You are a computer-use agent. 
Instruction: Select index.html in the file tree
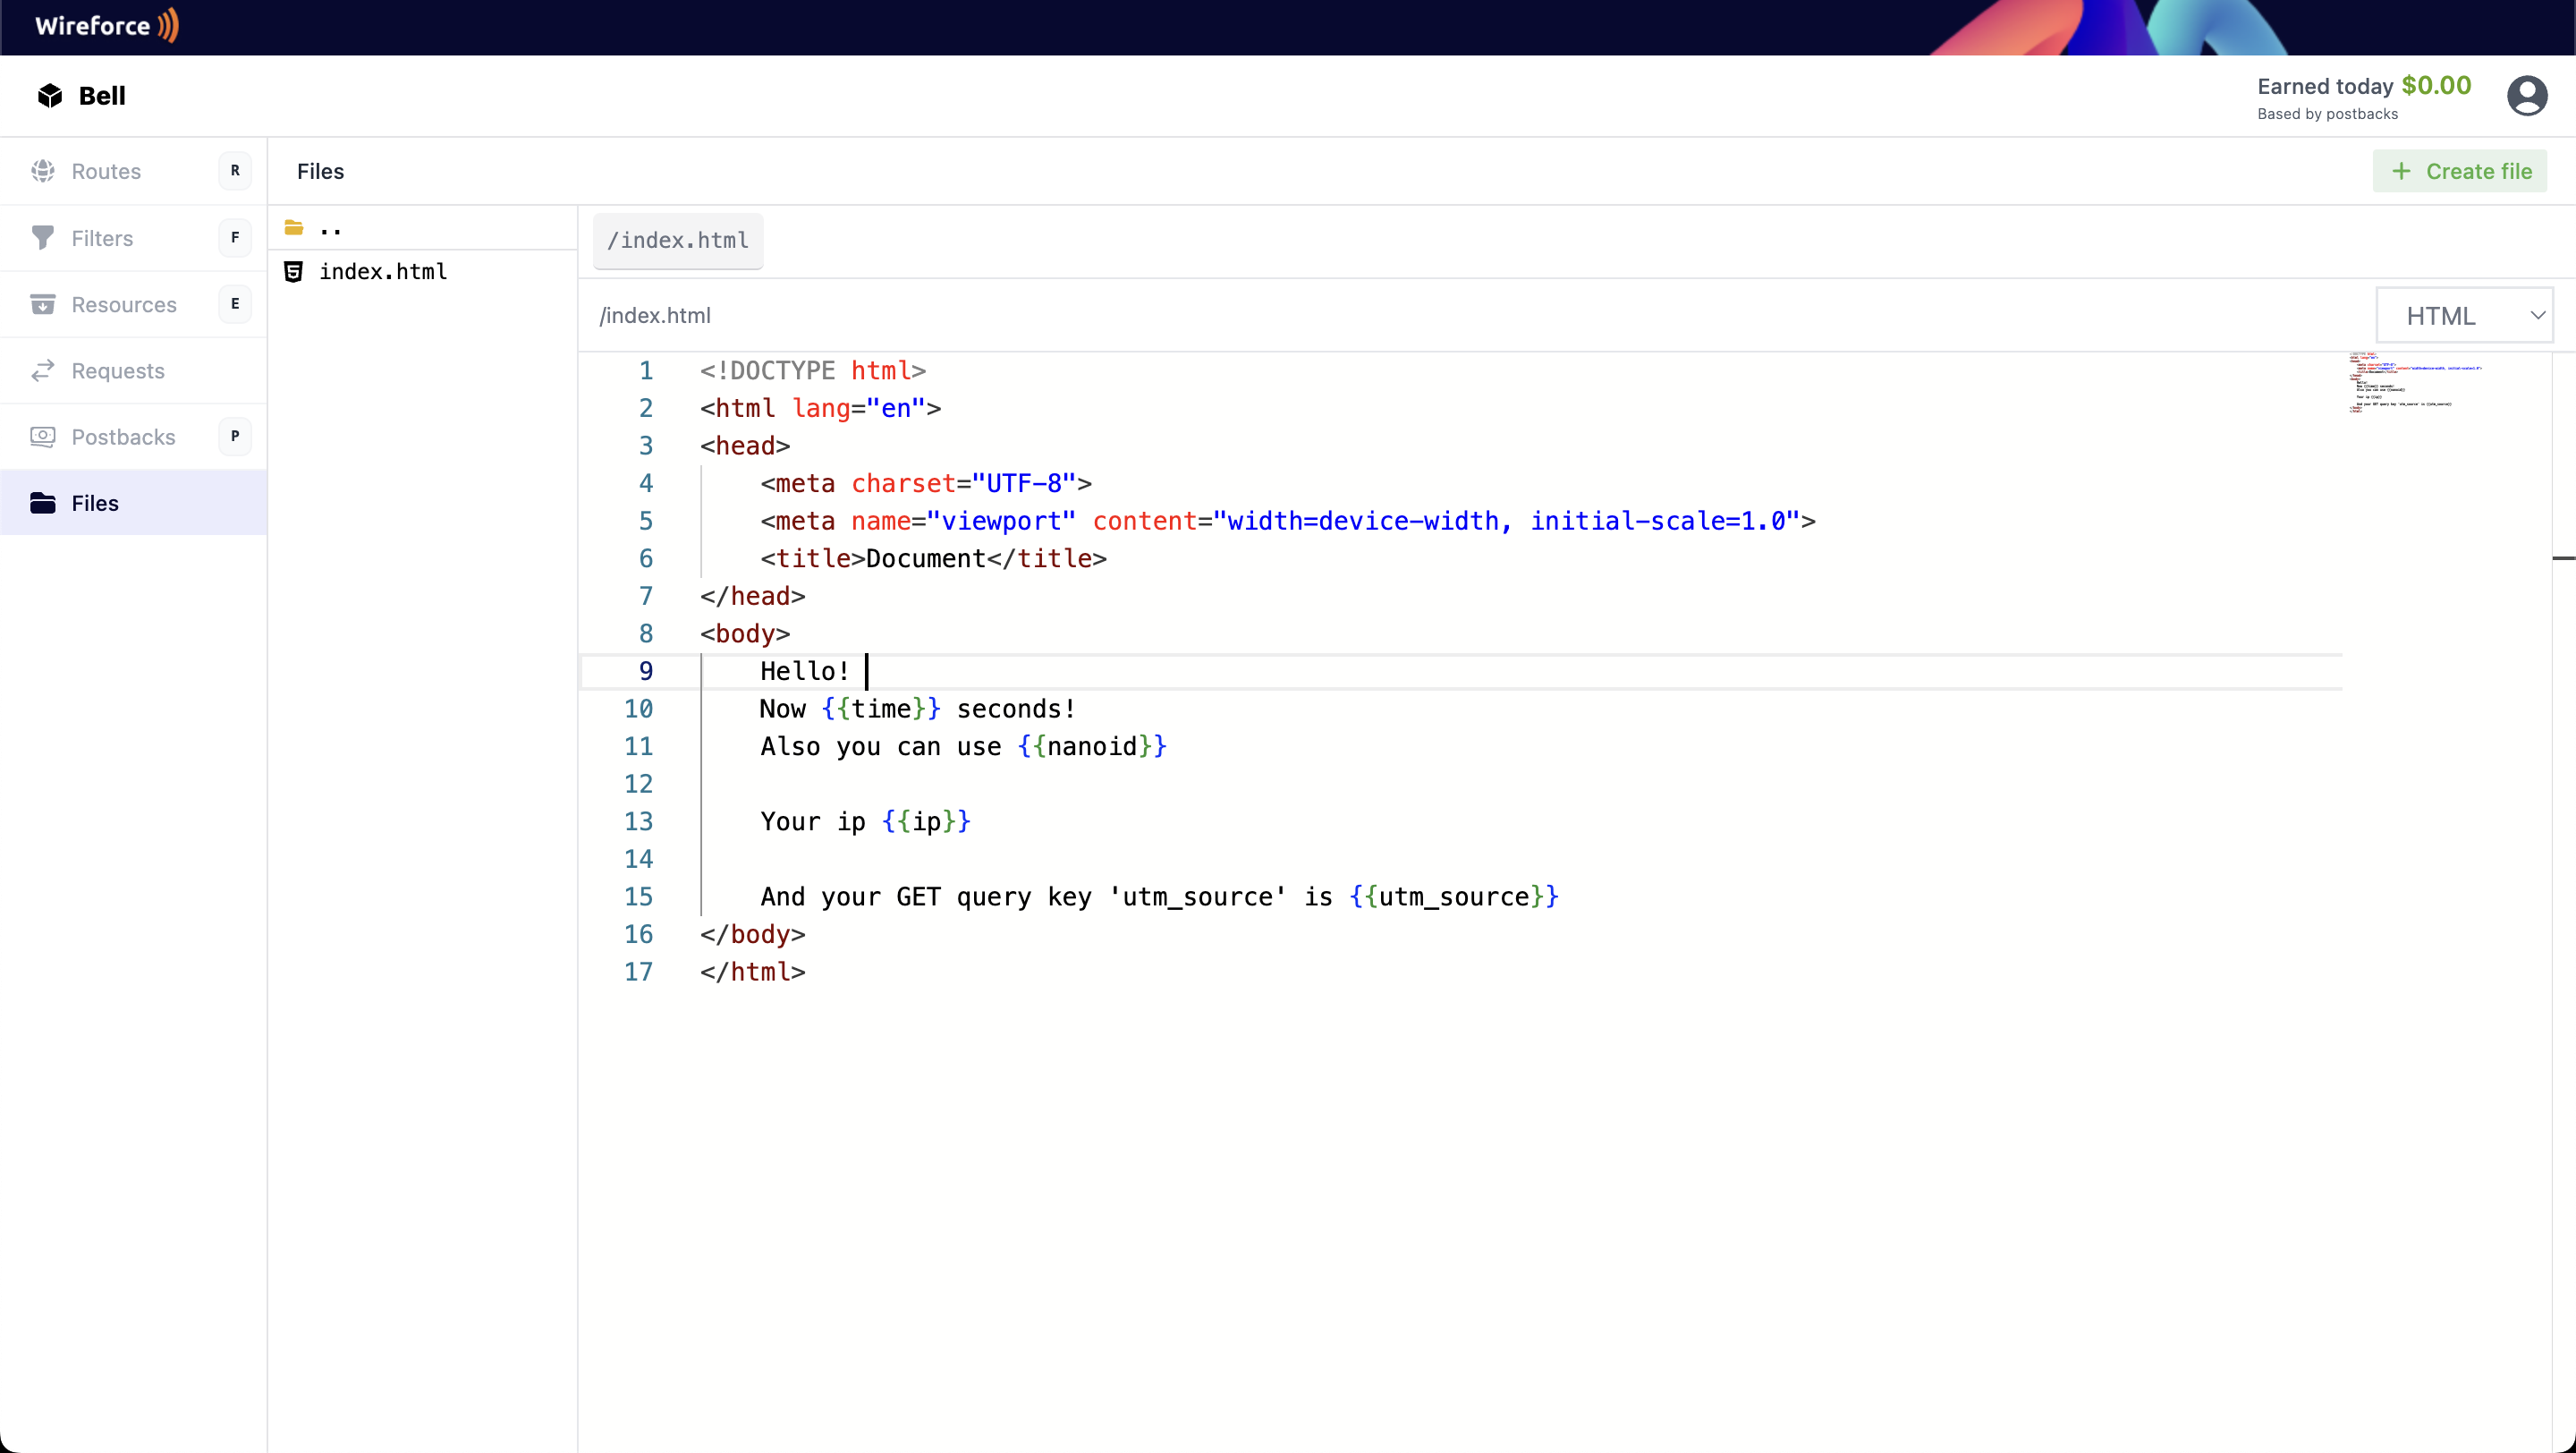383,272
